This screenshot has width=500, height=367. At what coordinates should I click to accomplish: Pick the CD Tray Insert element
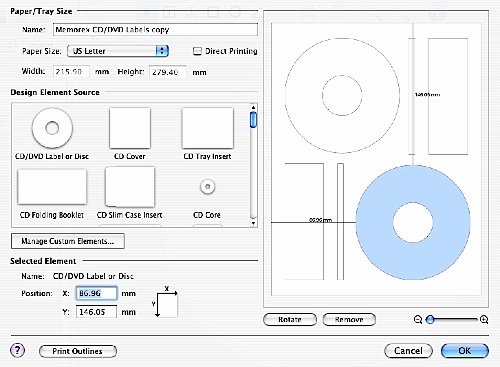(207, 128)
